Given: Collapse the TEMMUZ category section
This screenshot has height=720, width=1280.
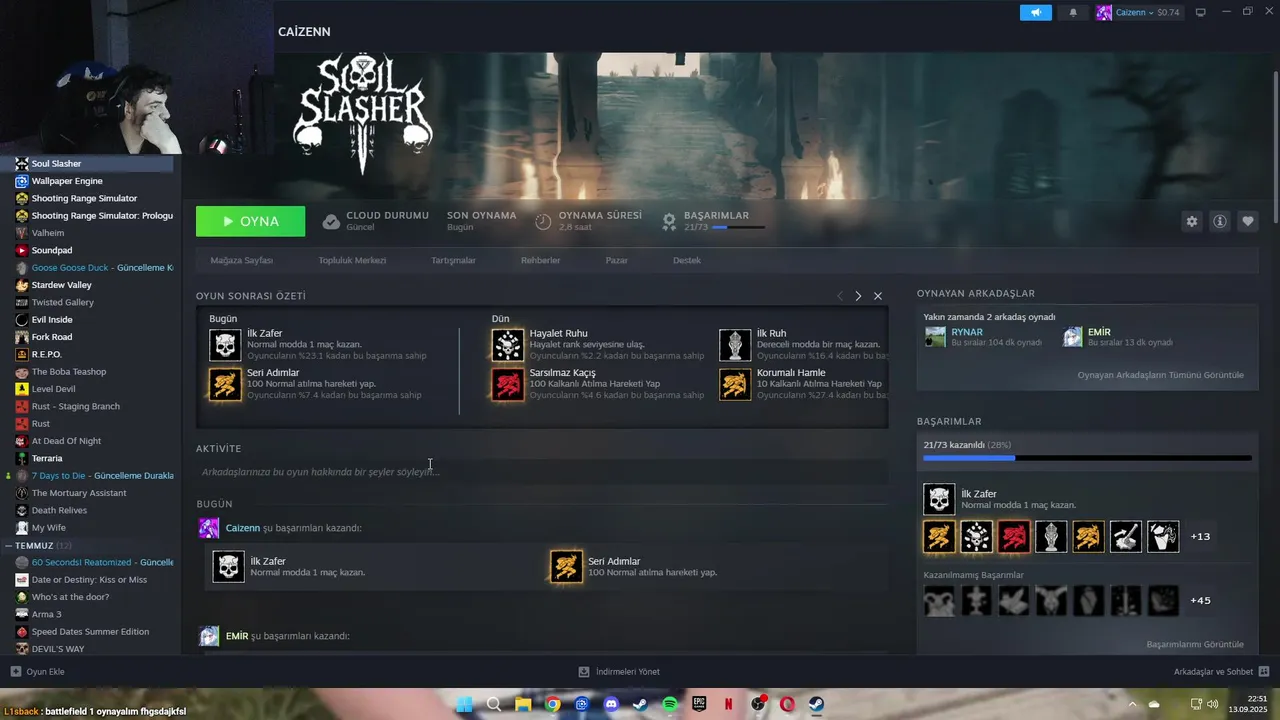Looking at the screenshot, I should 8,546.
